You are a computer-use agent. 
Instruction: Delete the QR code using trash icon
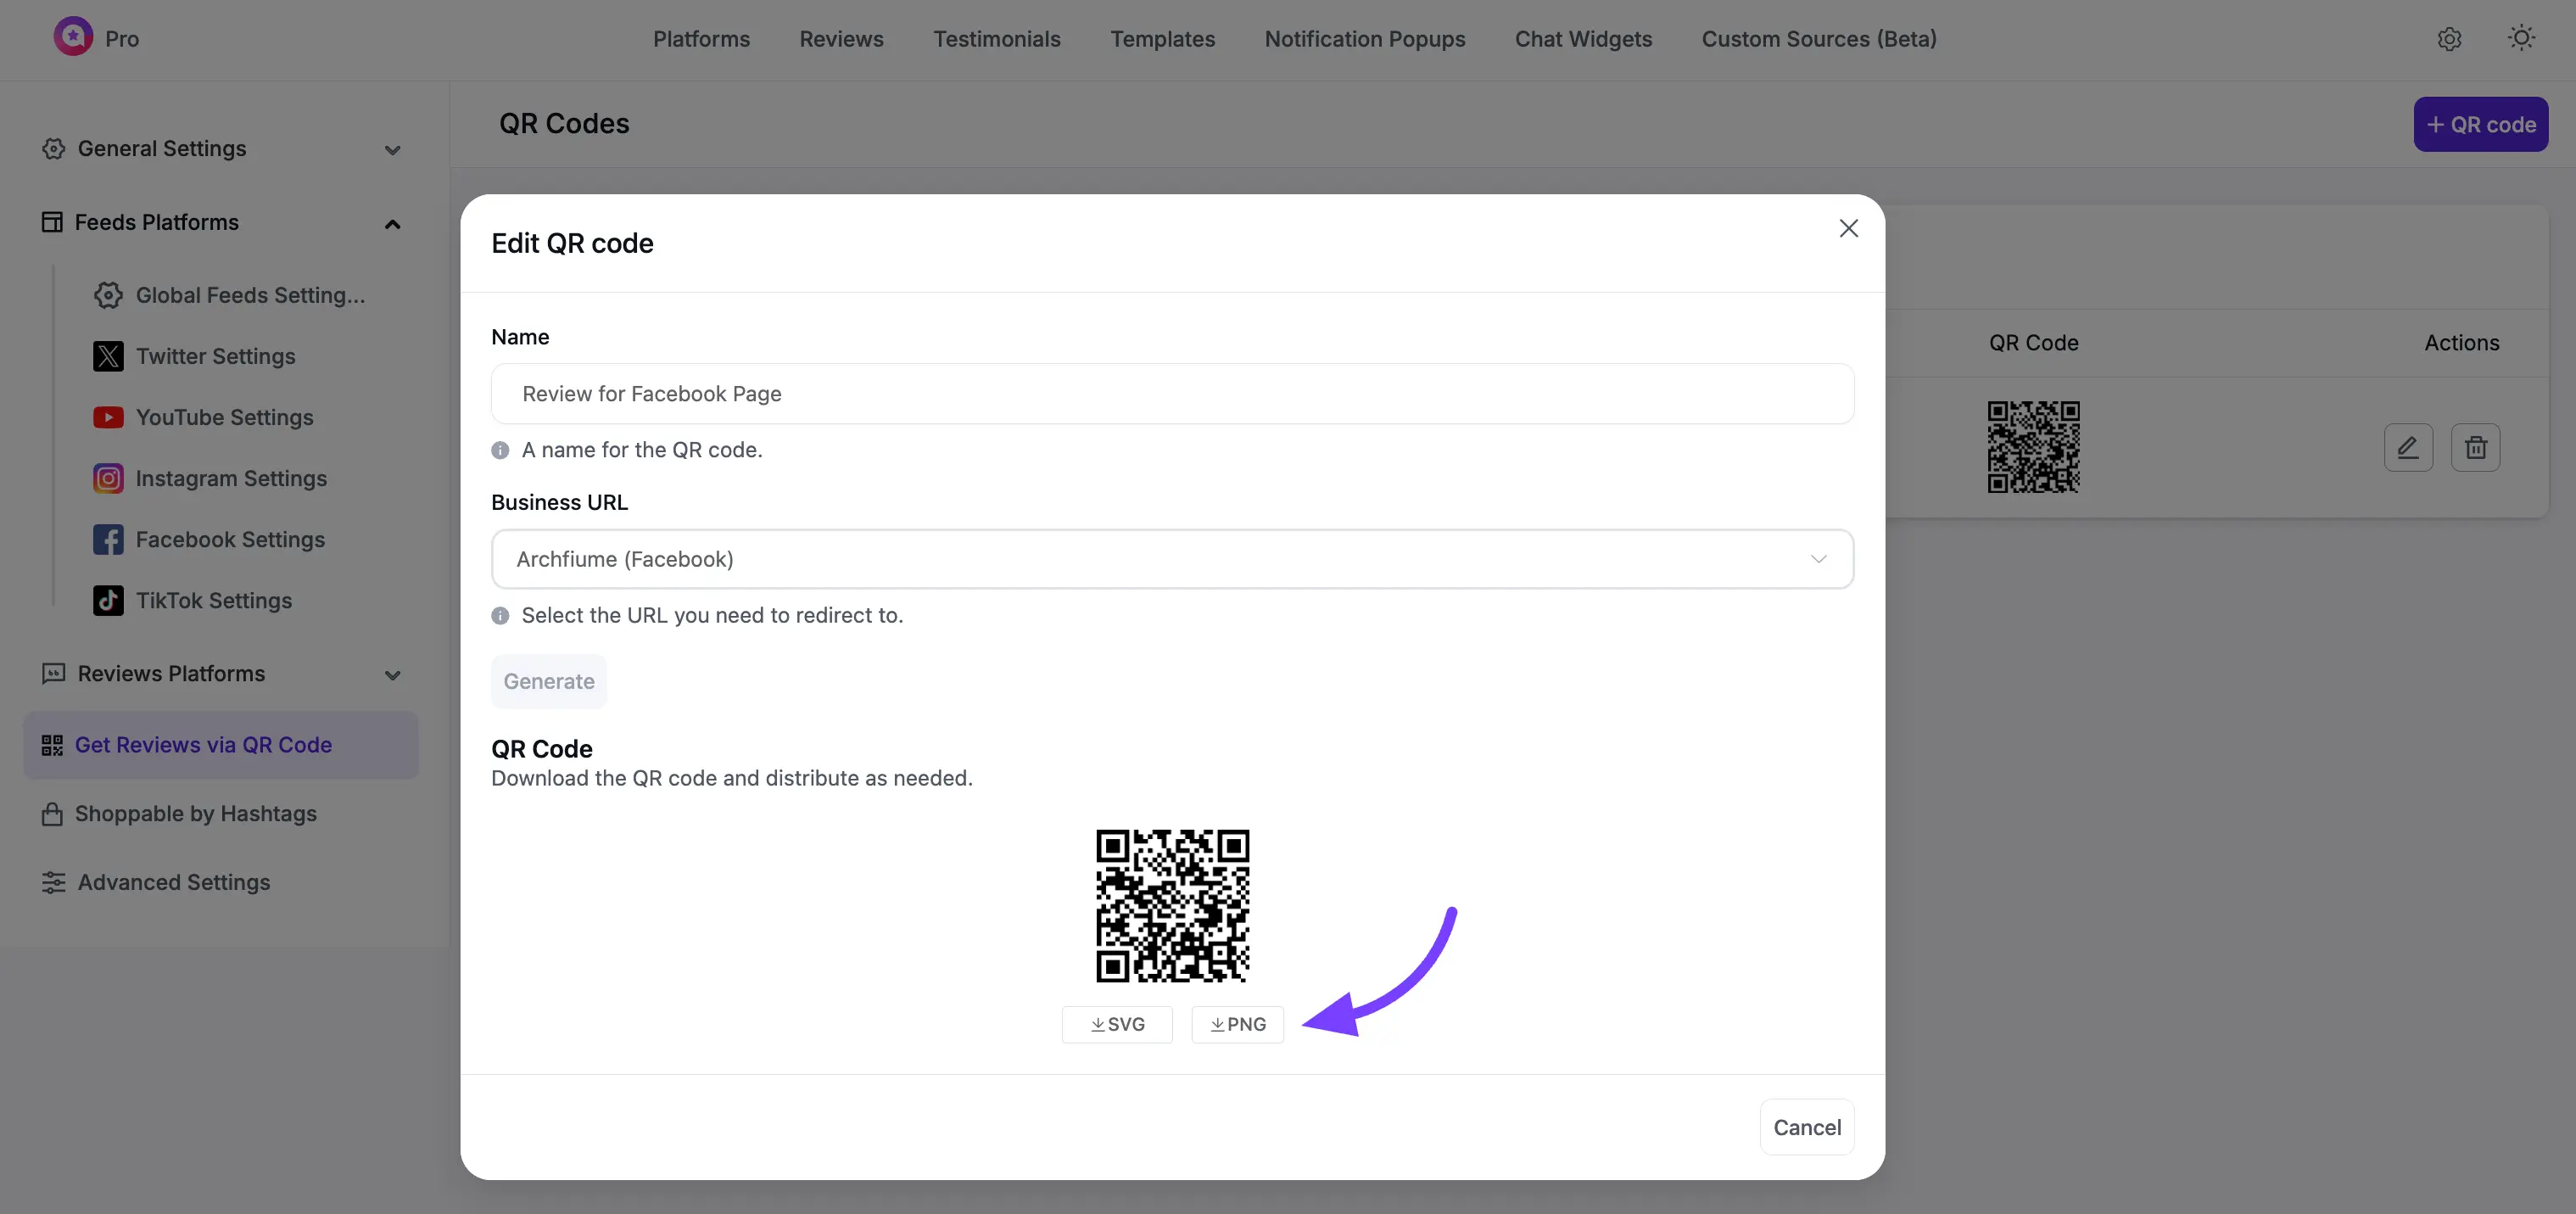pos(2475,447)
